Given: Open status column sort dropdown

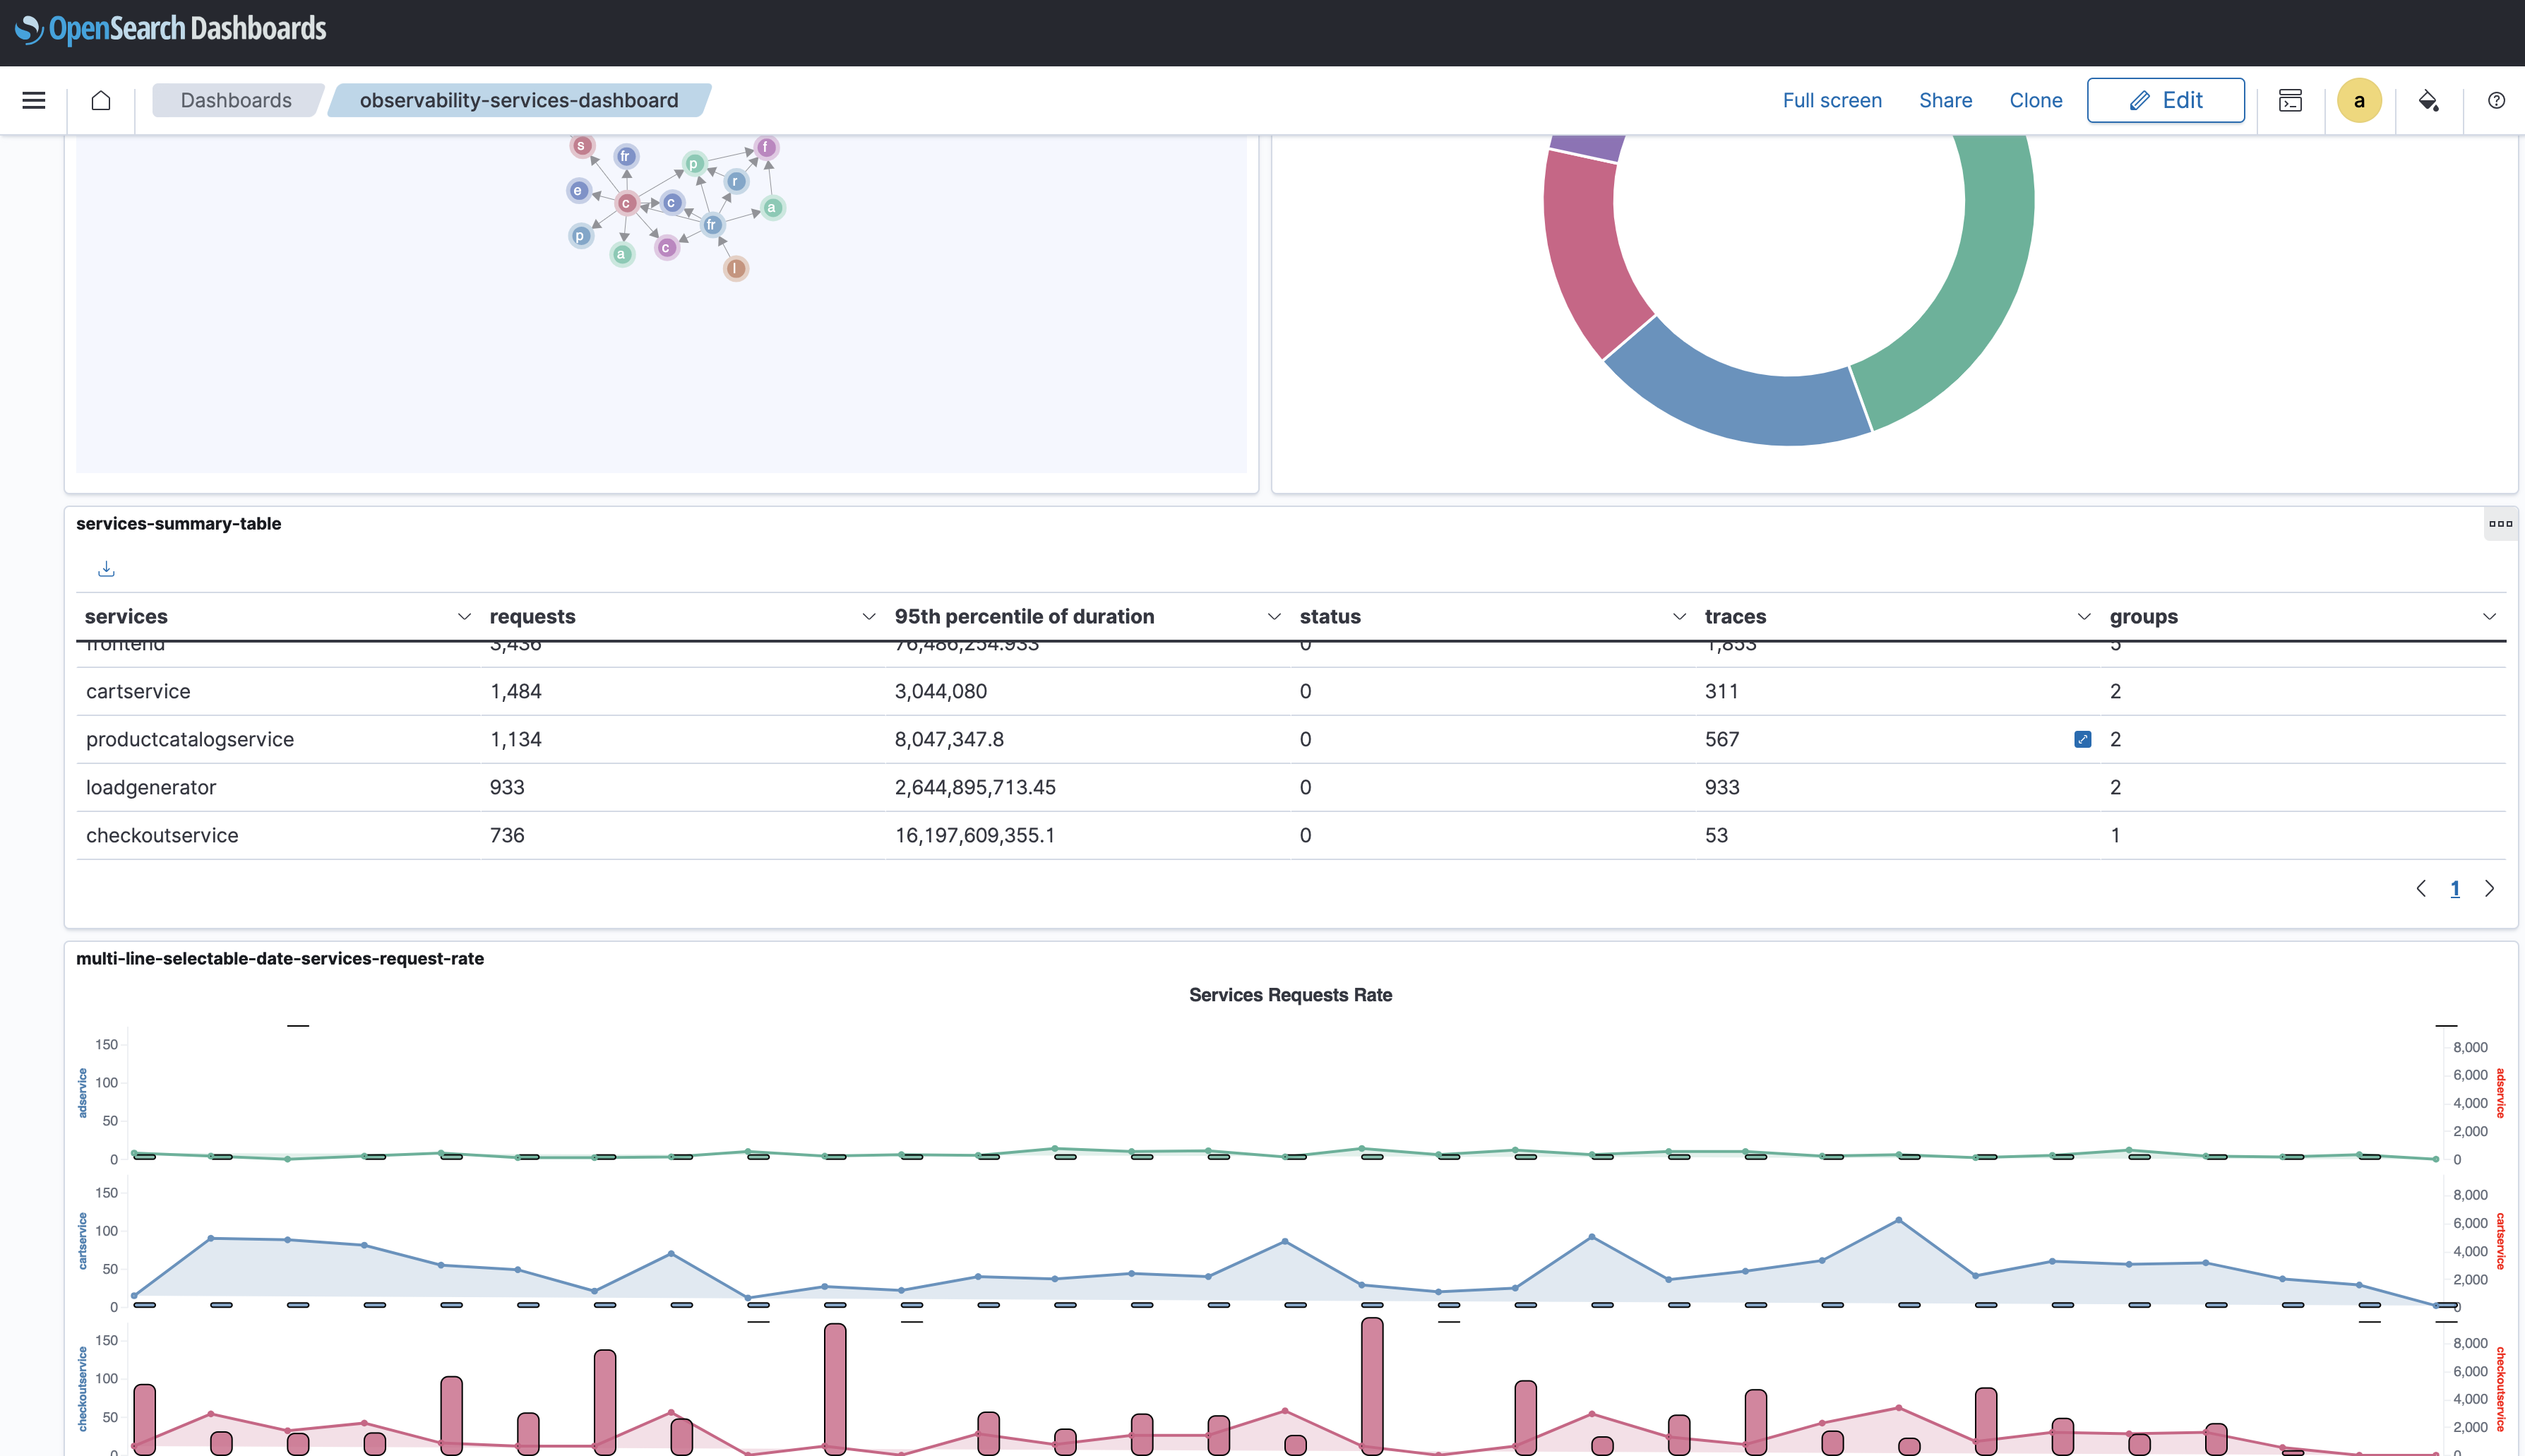Looking at the screenshot, I should (1679, 617).
